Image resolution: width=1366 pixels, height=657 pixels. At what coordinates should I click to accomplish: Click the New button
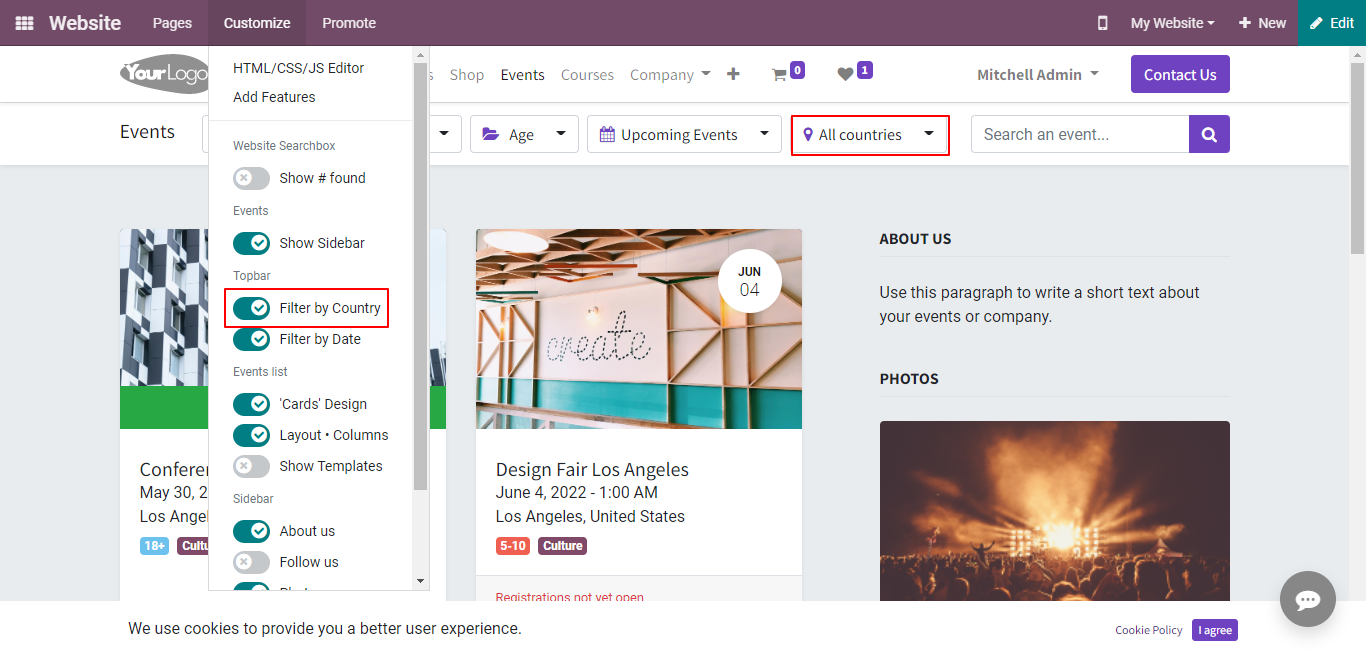(x=1262, y=23)
